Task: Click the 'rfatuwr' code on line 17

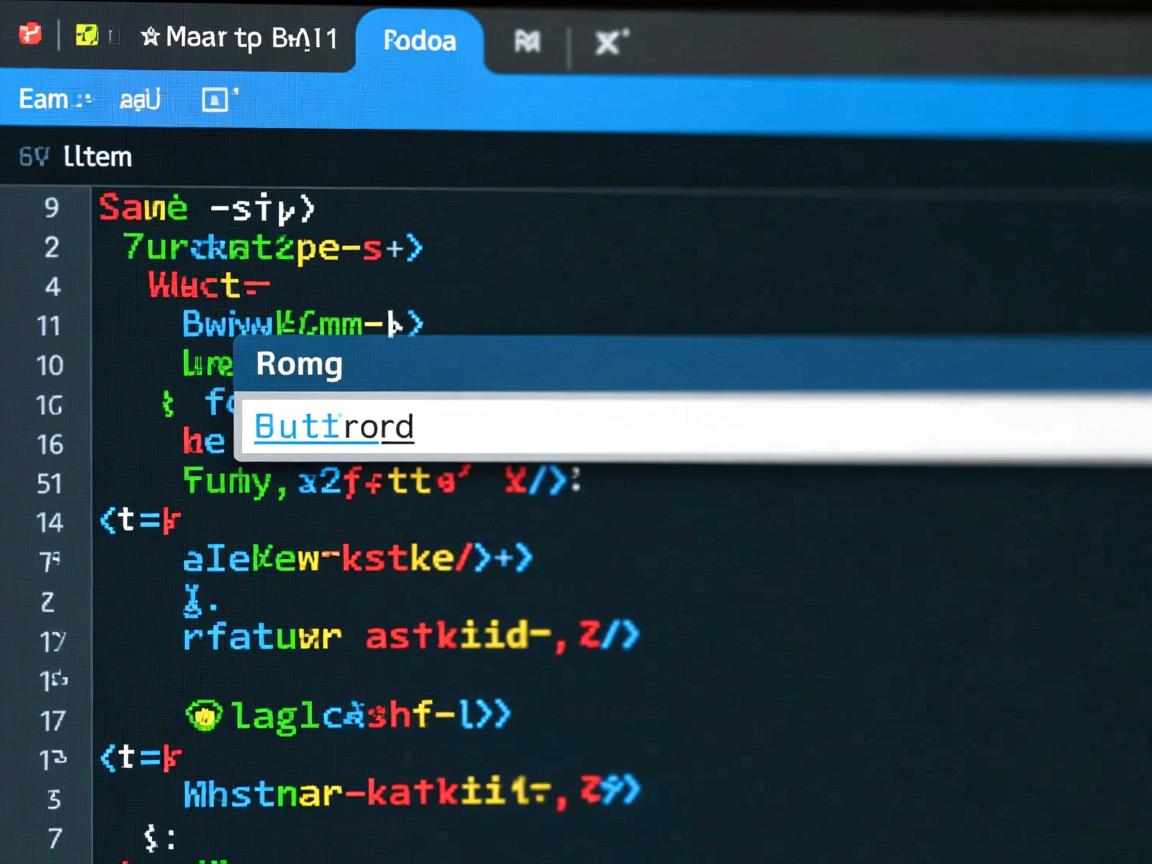Action: (x=262, y=636)
